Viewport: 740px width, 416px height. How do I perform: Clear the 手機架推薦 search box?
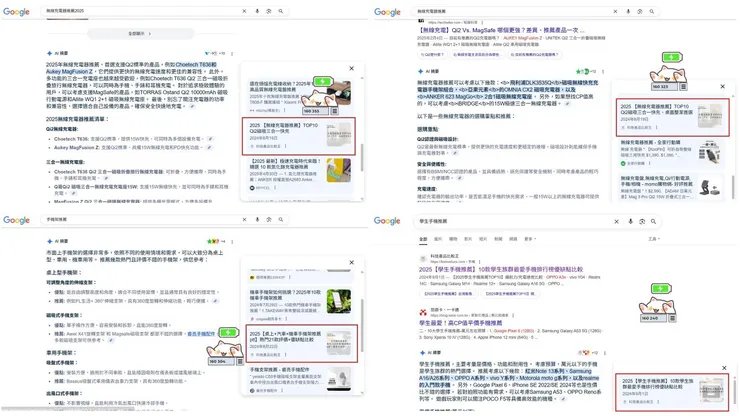[x=244, y=220]
